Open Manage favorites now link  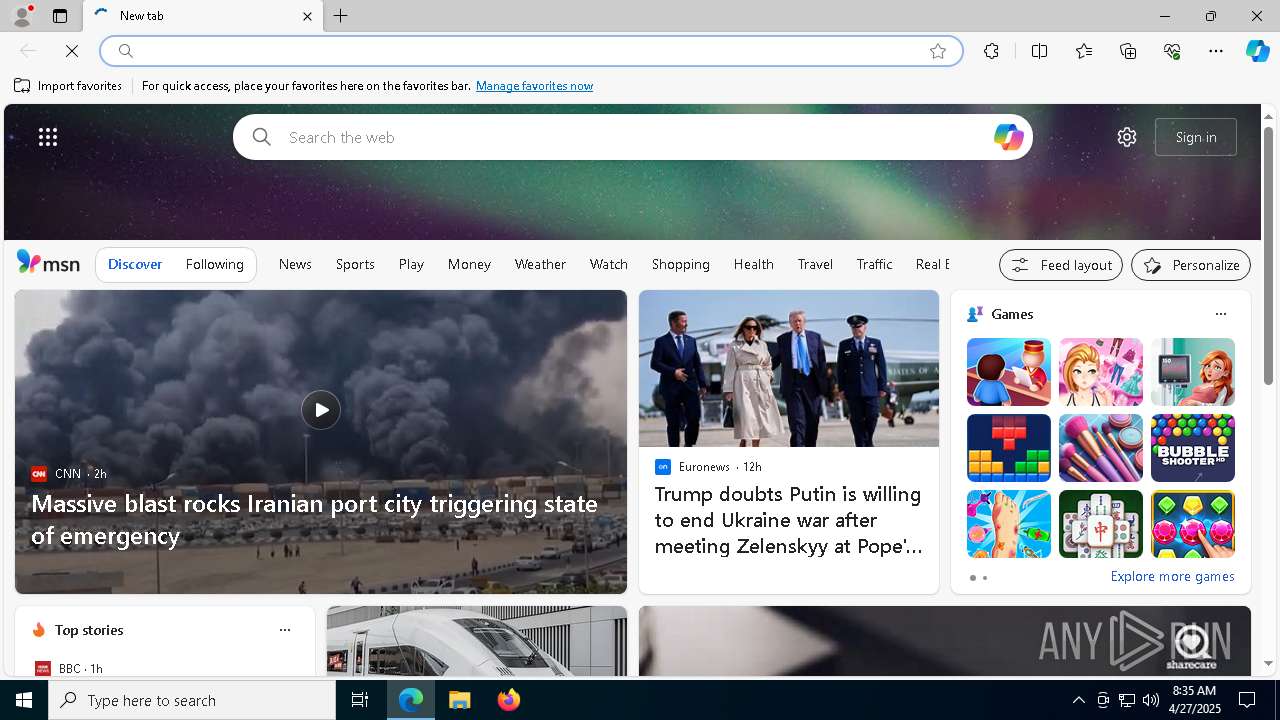click(534, 86)
